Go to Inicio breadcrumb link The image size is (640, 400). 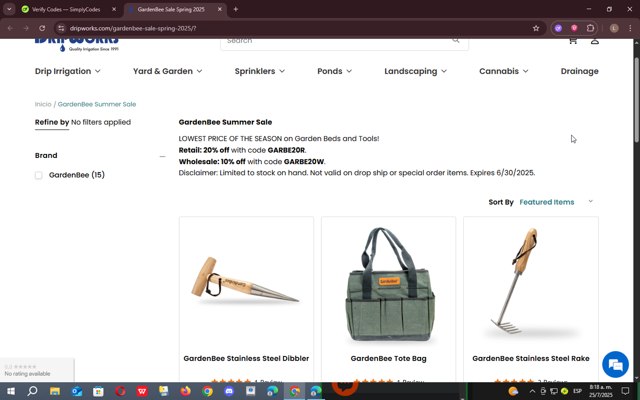click(x=43, y=104)
